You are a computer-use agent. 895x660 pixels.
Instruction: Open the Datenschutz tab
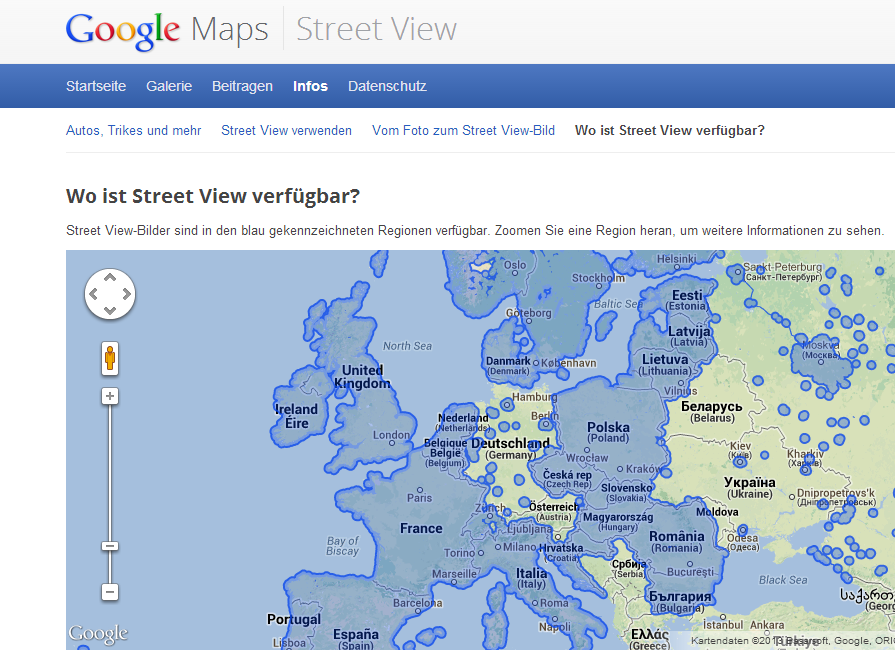click(x=387, y=86)
